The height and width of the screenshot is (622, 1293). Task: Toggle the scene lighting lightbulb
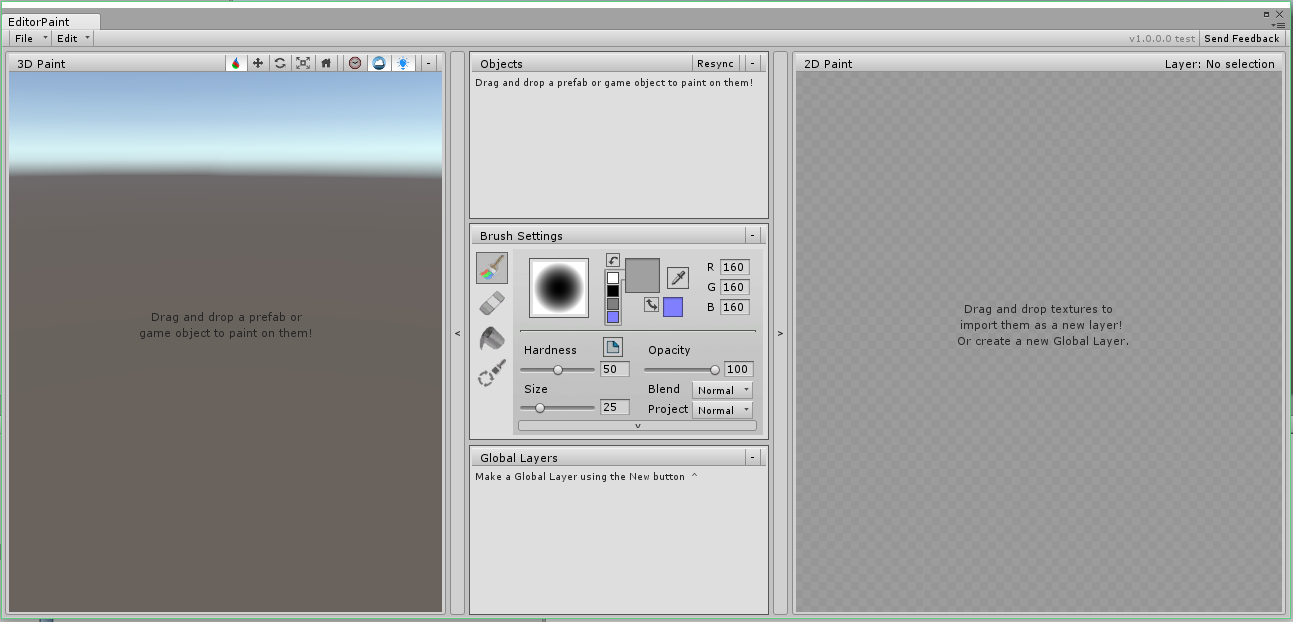403,62
